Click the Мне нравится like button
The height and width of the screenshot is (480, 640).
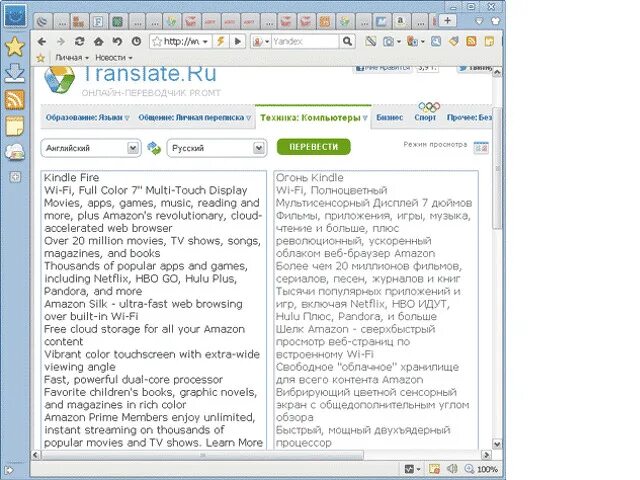click(x=382, y=69)
